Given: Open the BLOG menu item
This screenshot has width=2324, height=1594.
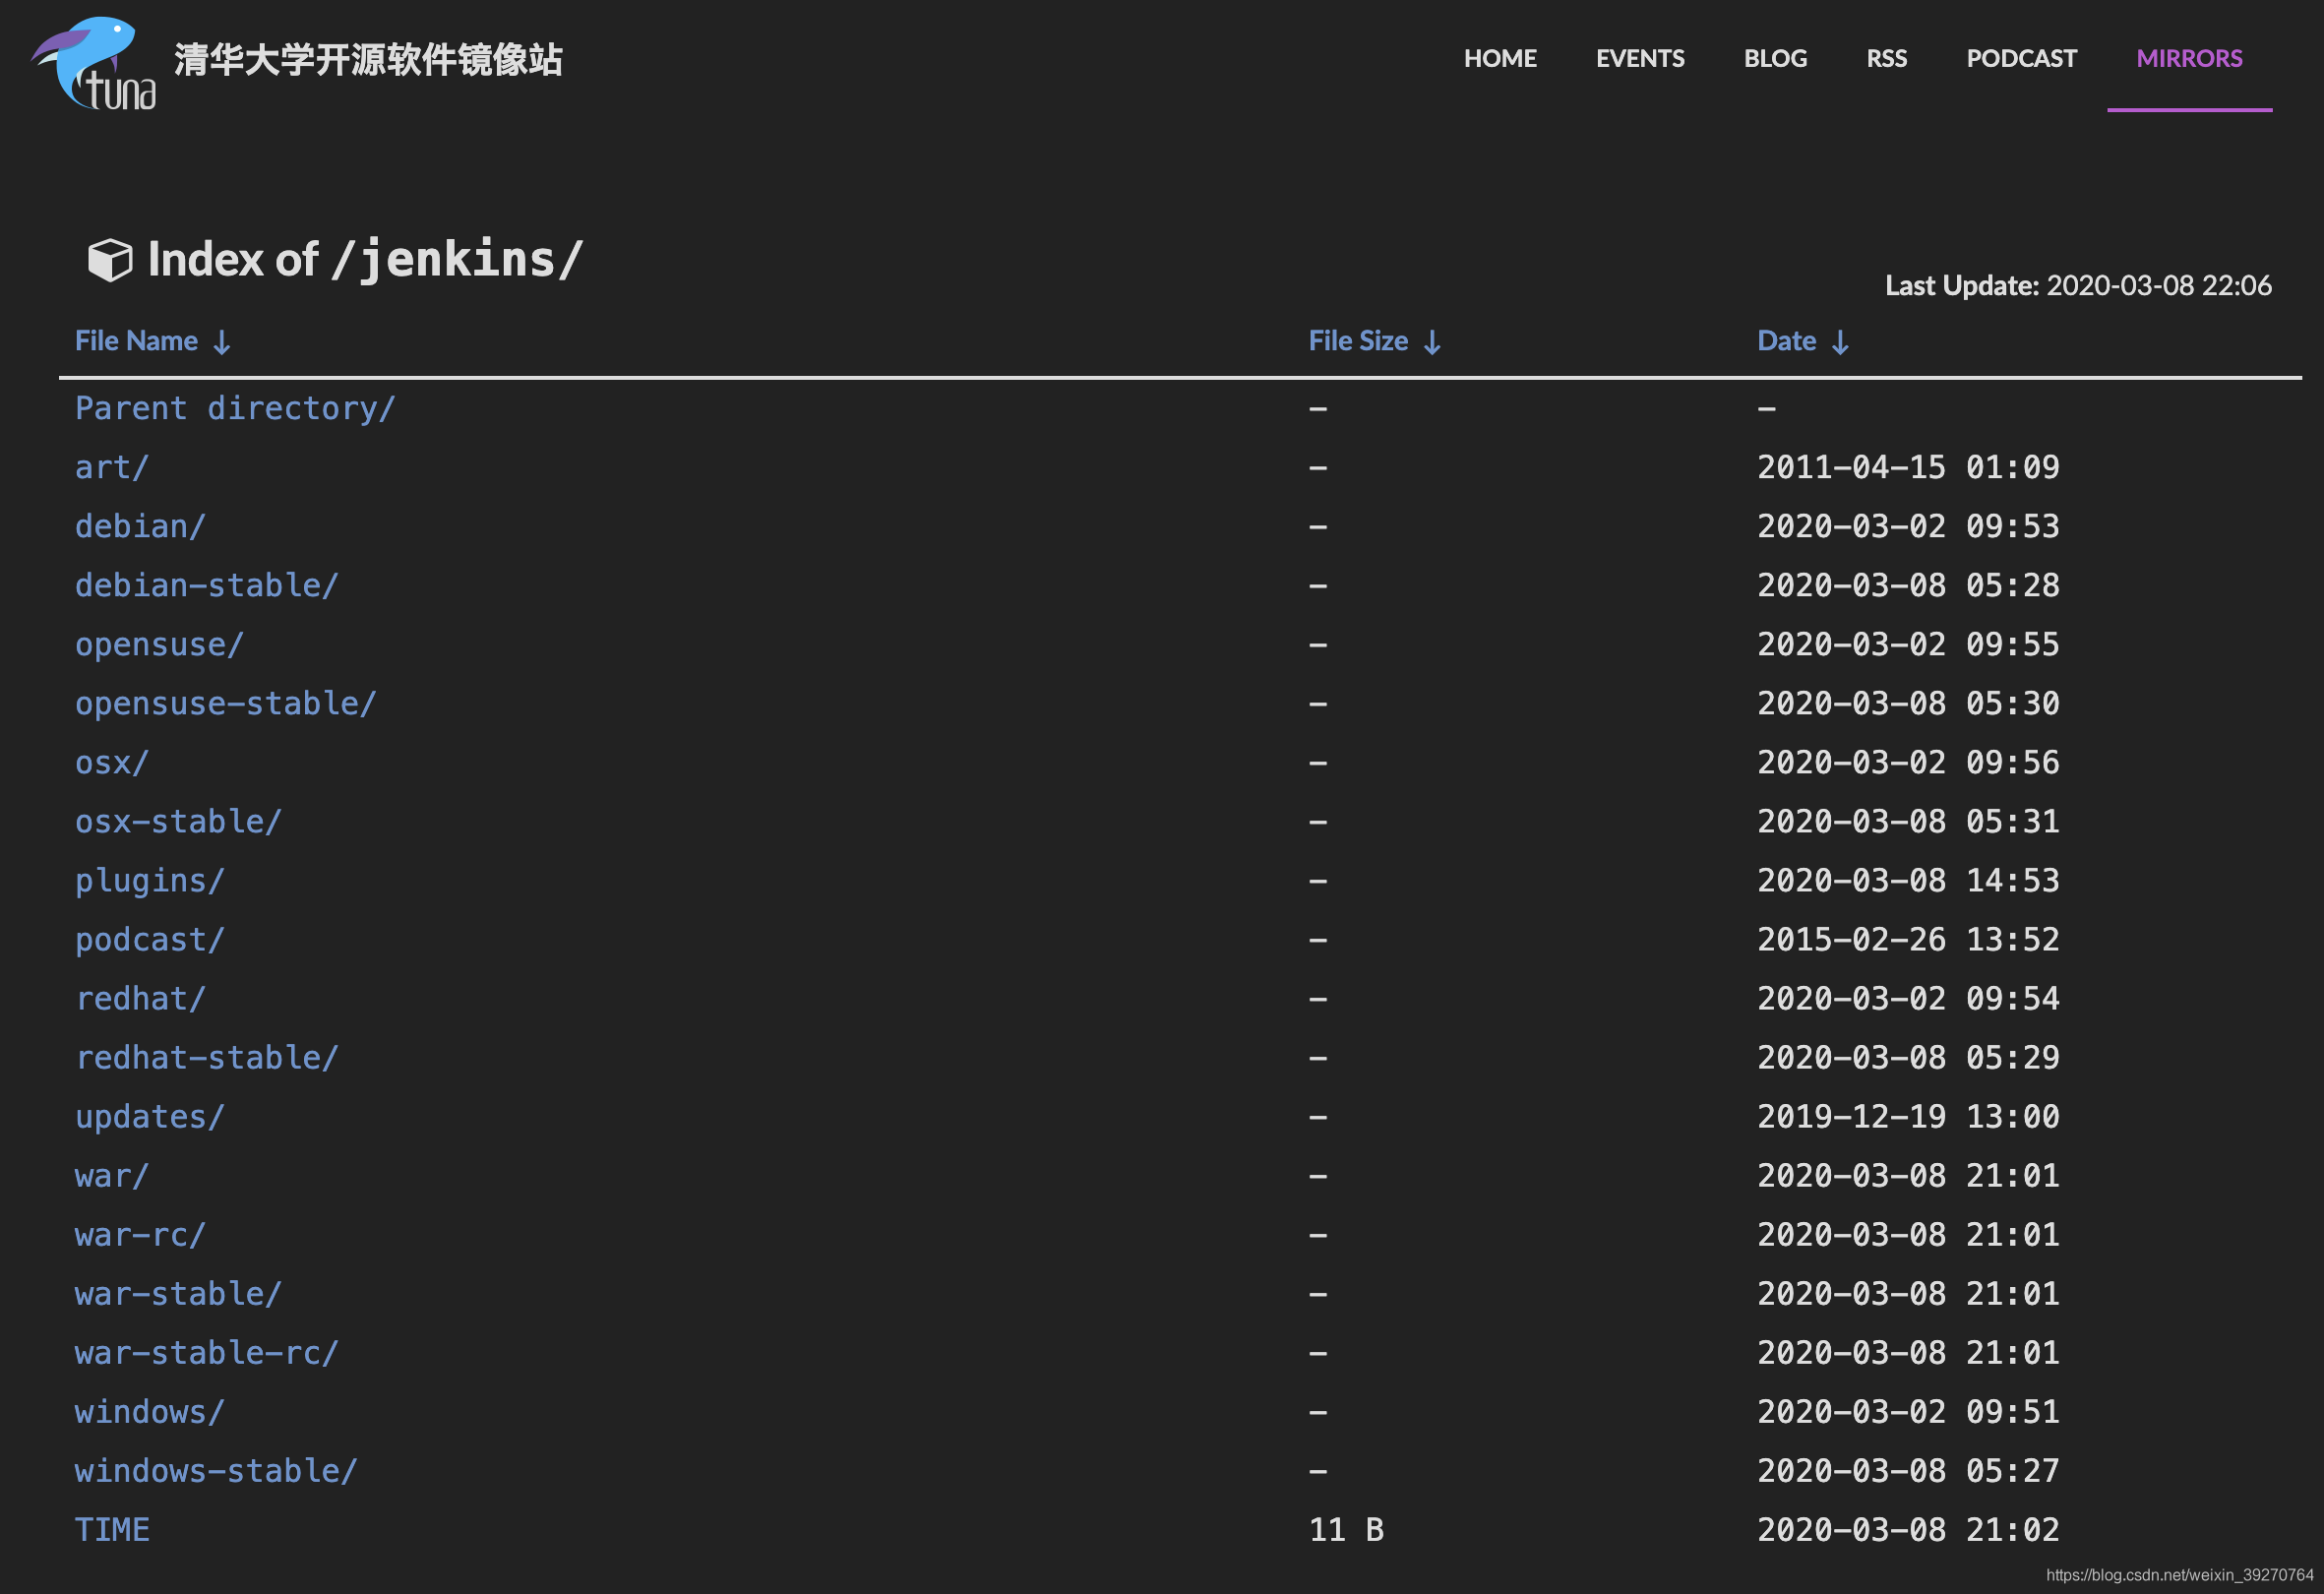Looking at the screenshot, I should (x=1775, y=58).
